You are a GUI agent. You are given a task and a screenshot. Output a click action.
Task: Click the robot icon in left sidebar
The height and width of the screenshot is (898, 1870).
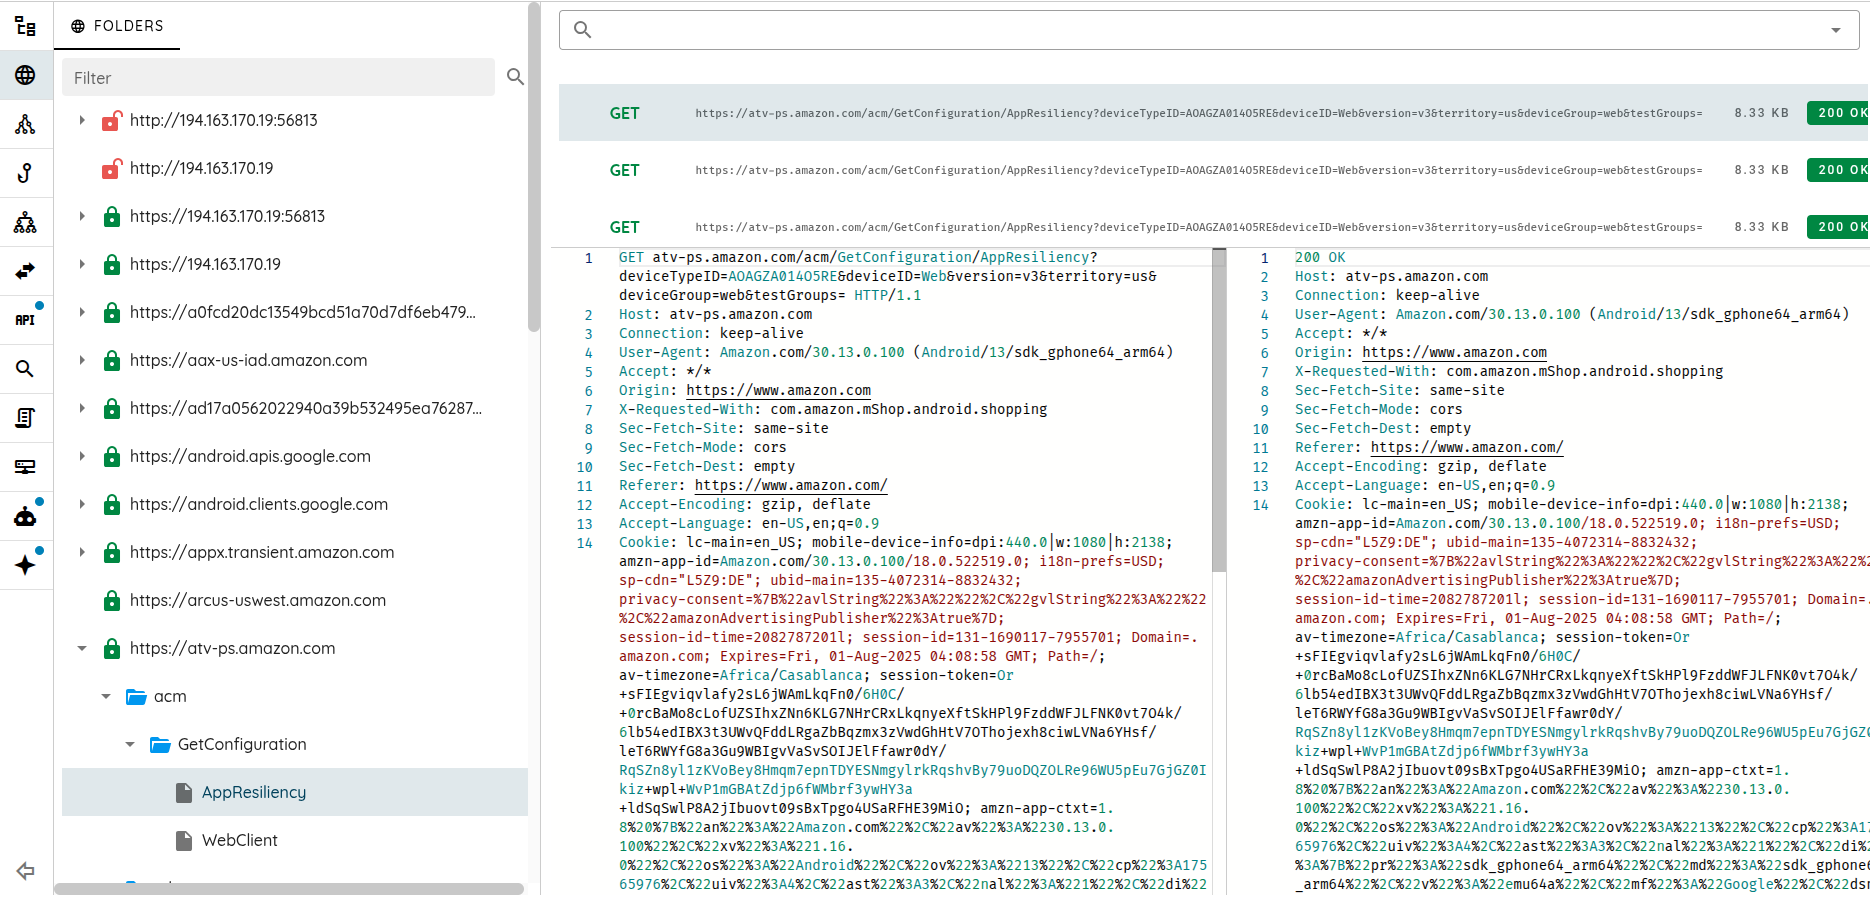(x=25, y=516)
